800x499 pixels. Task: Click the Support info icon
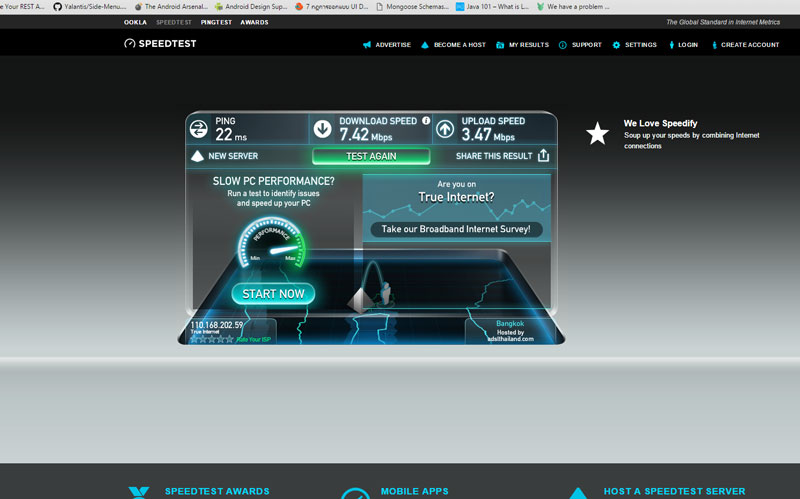pyautogui.click(x=562, y=45)
